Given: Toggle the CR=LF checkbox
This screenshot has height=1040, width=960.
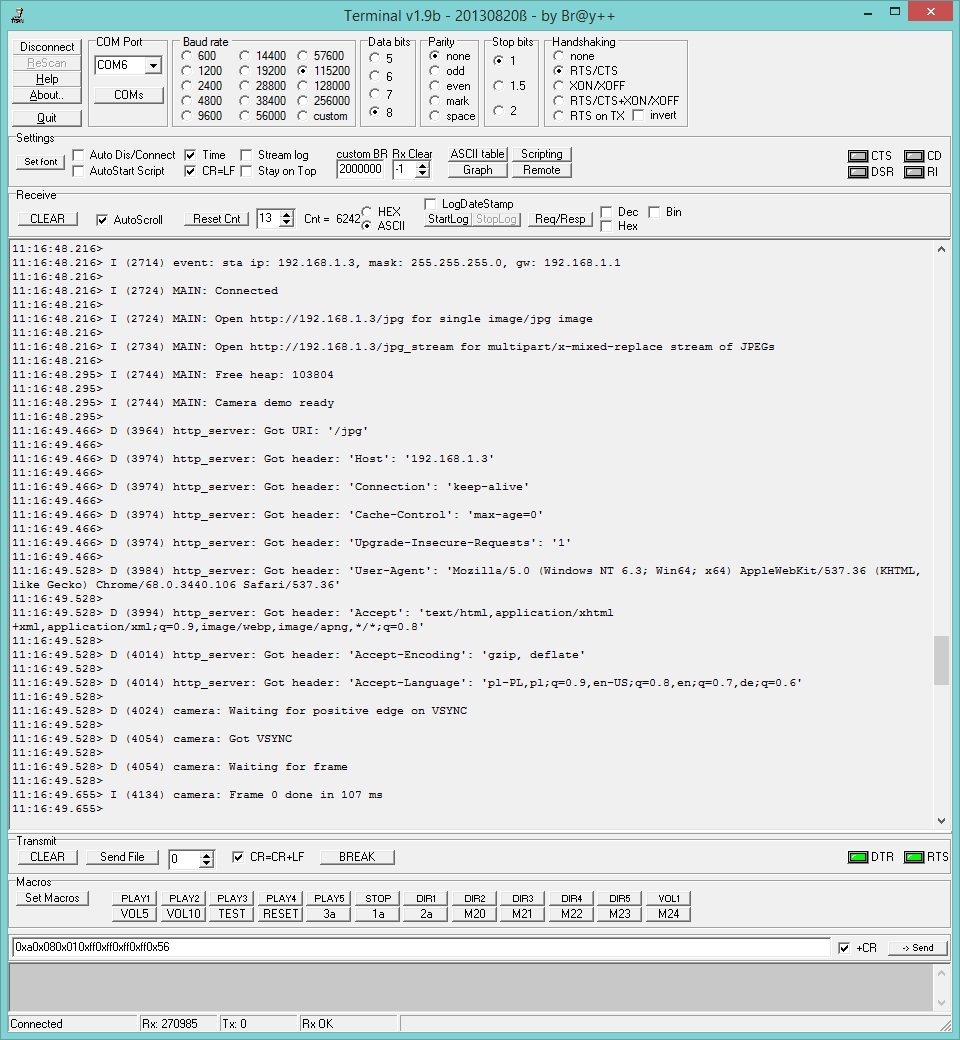Looking at the screenshot, I should pyautogui.click(x=190, y=171).
